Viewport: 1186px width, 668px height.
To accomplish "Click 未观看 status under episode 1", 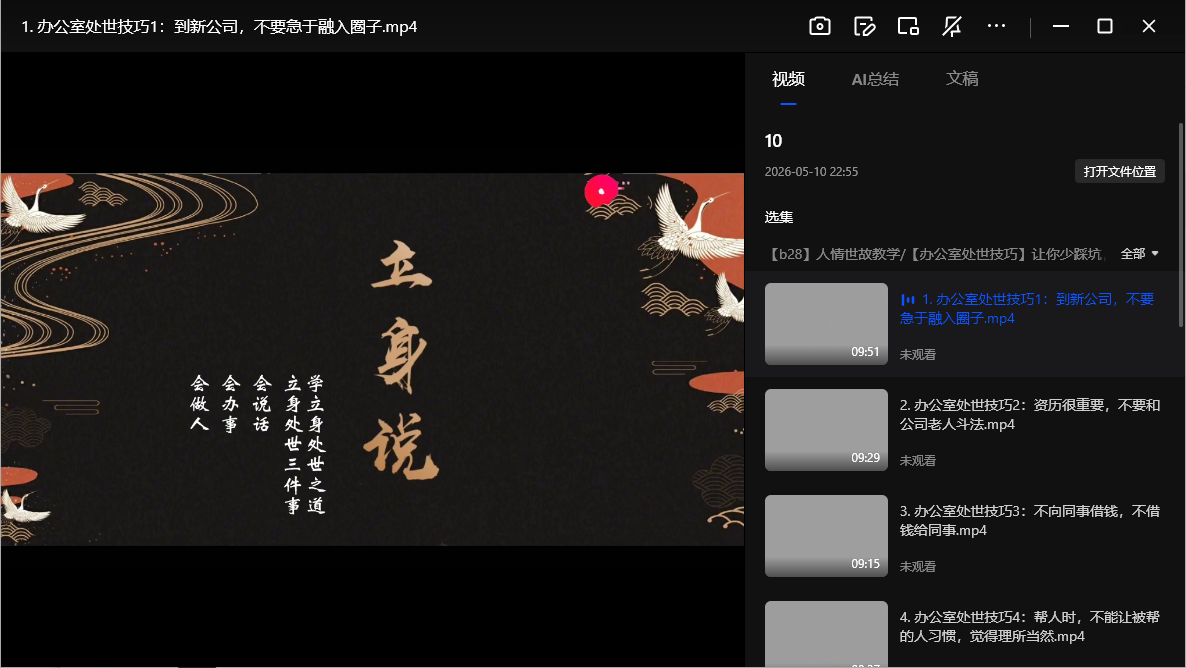I will point(917,355).
